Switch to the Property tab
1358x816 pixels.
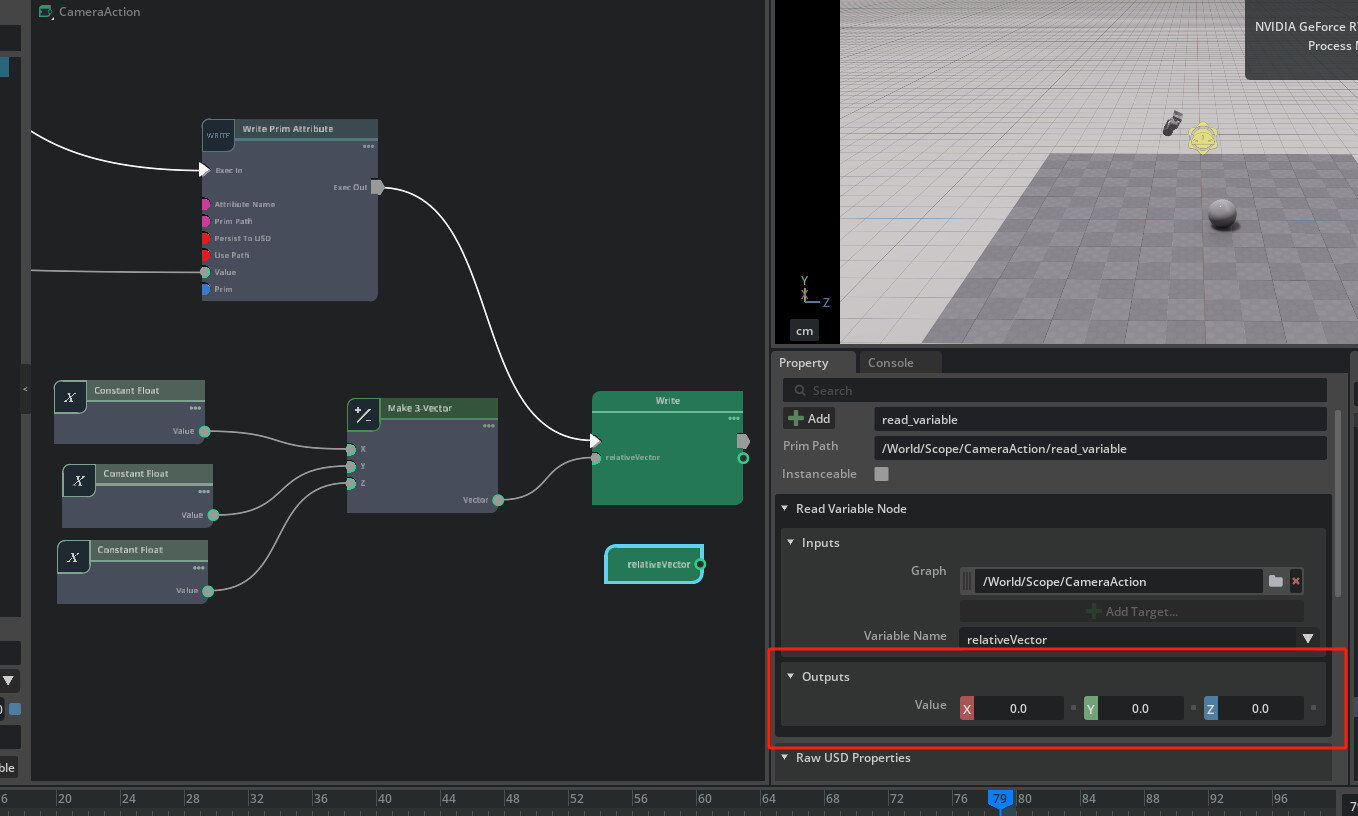tap(805, 362)
